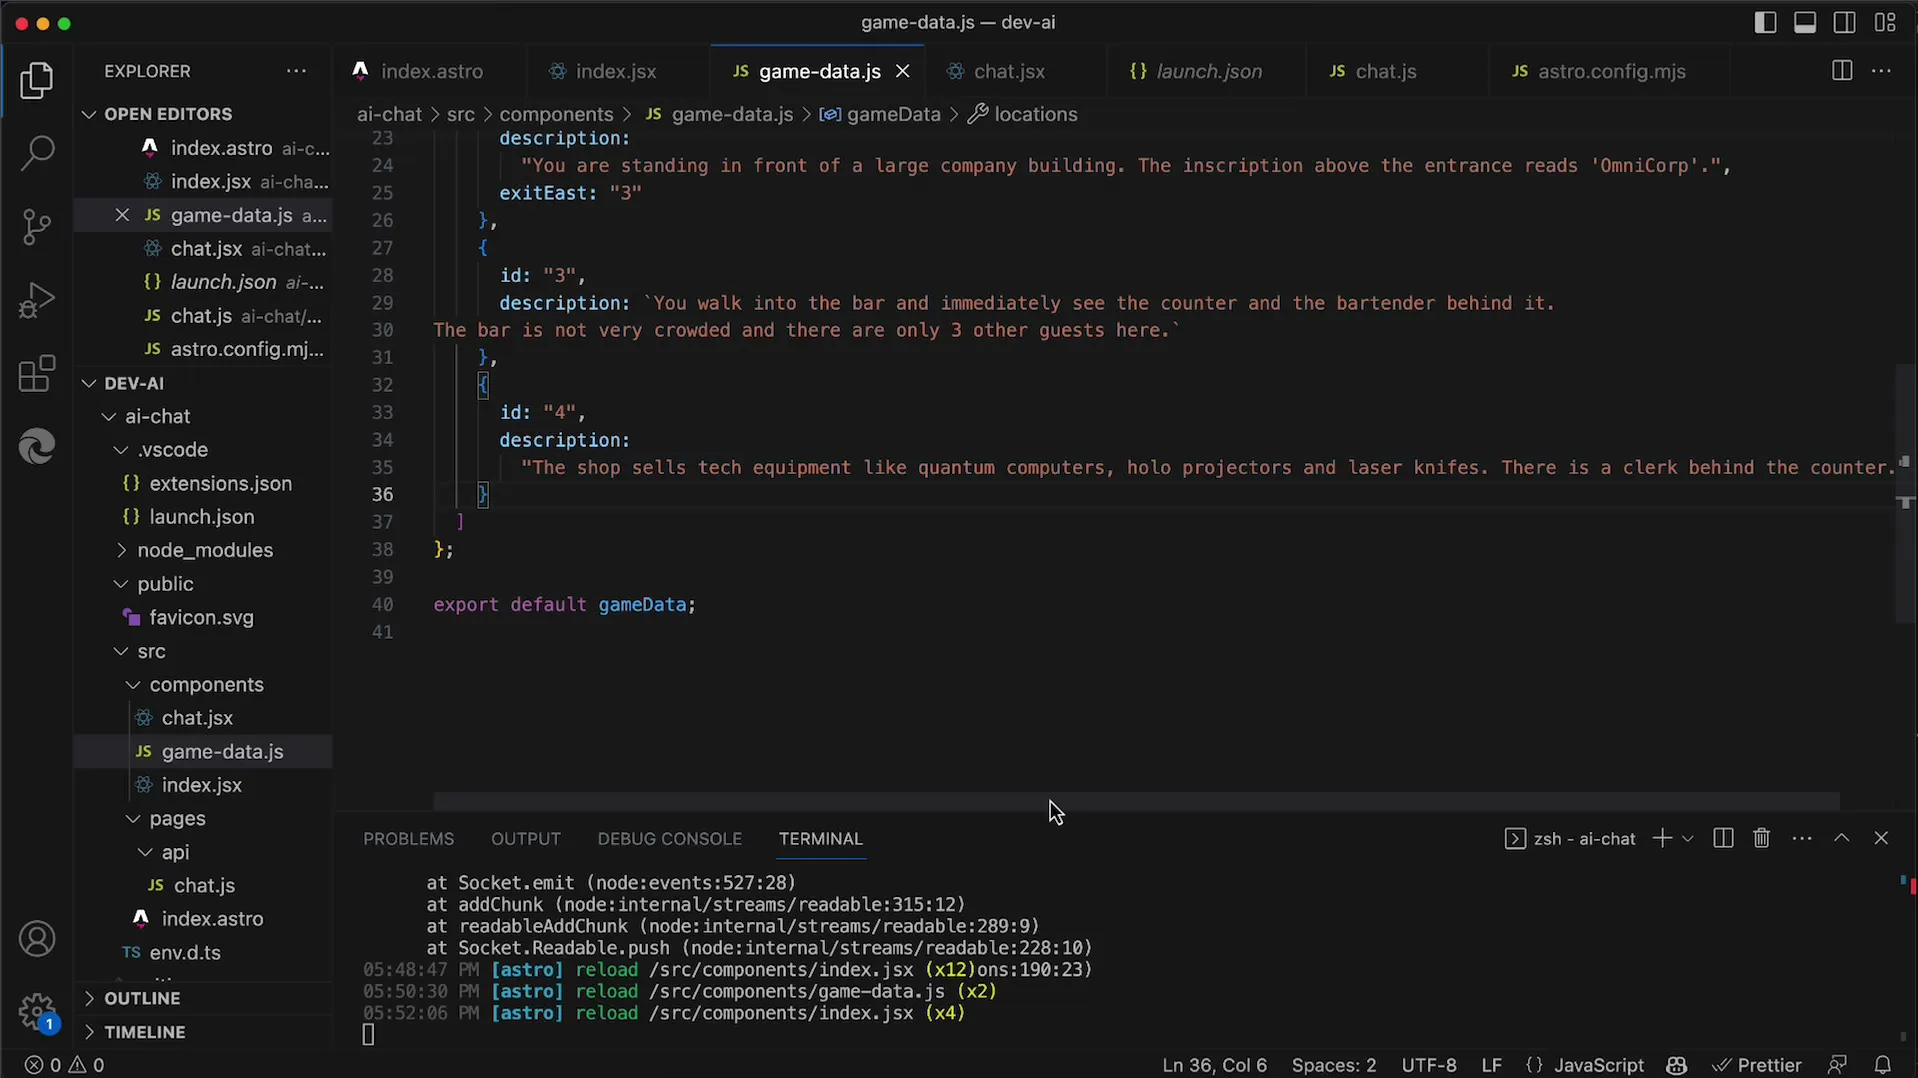Expand the node_modules folder
Viewport: 1918px width, 1078px height.
(204, 550)
